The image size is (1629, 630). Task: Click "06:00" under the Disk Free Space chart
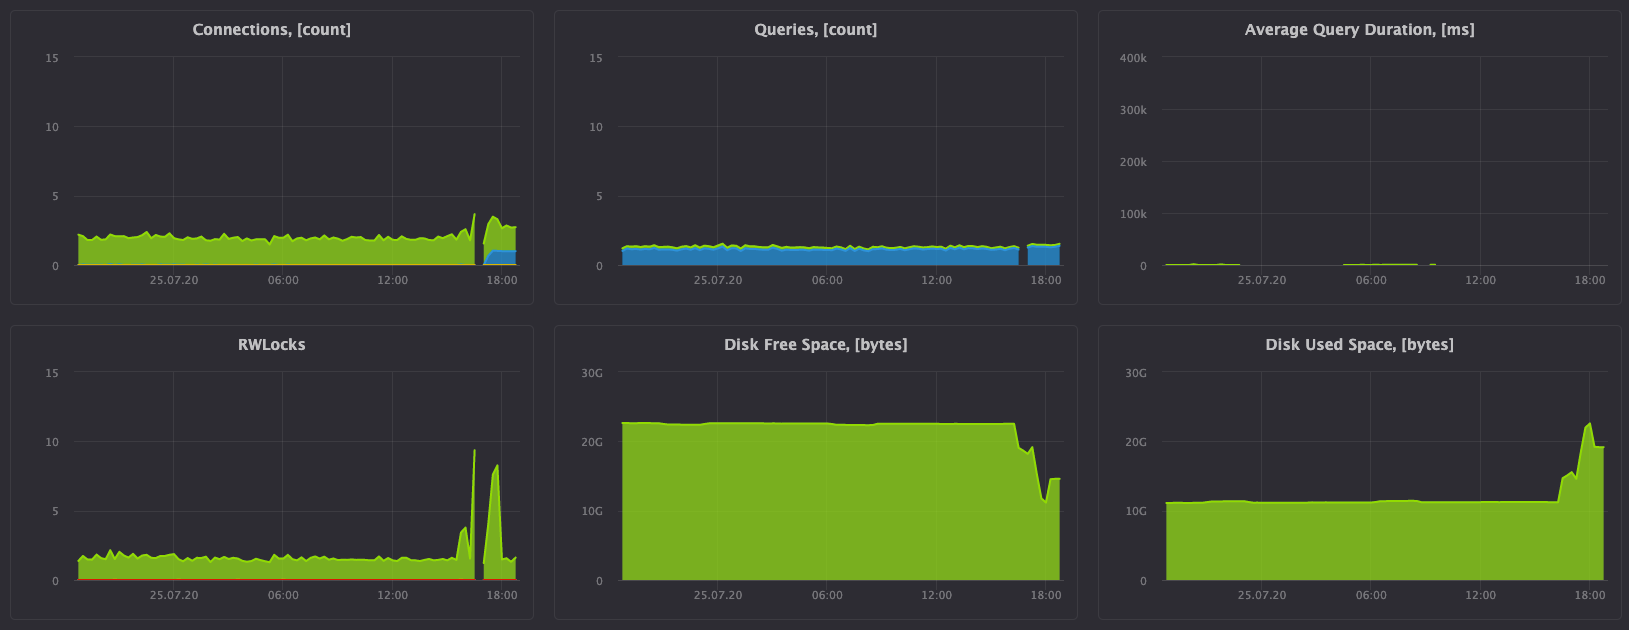tap(827, 595)
